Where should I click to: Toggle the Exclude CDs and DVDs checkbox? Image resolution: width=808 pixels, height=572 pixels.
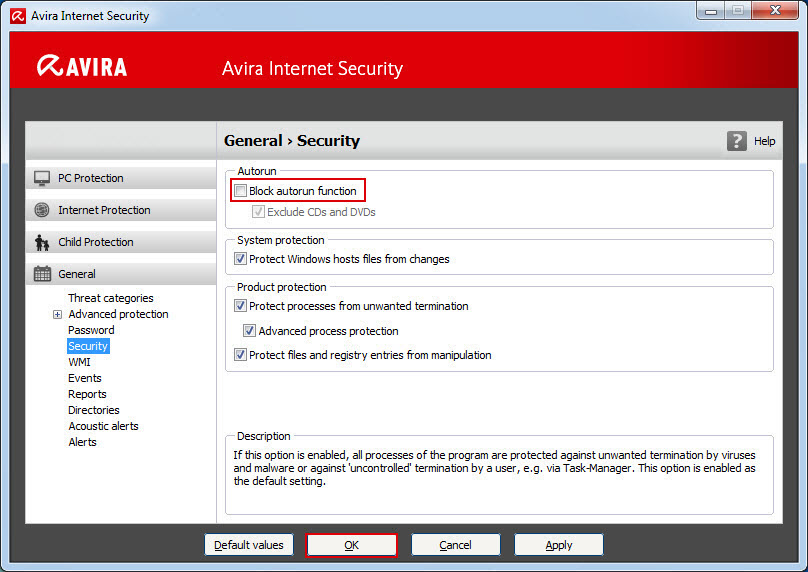pos(258,212)
